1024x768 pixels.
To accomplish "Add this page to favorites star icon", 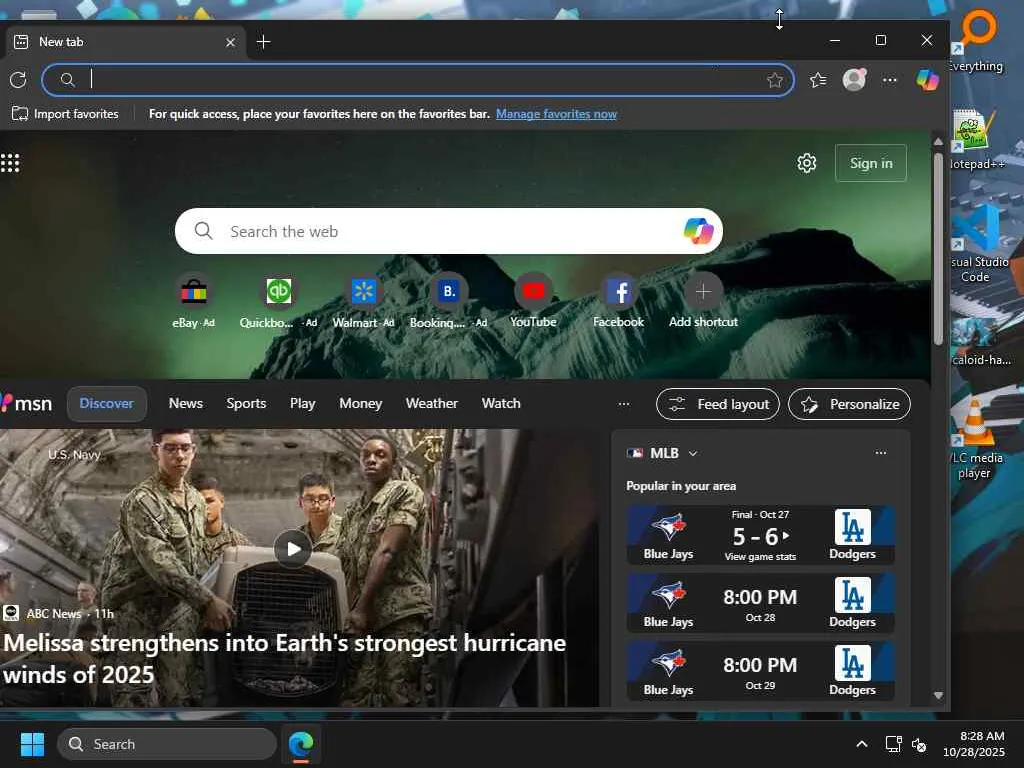I will point(775,80).
